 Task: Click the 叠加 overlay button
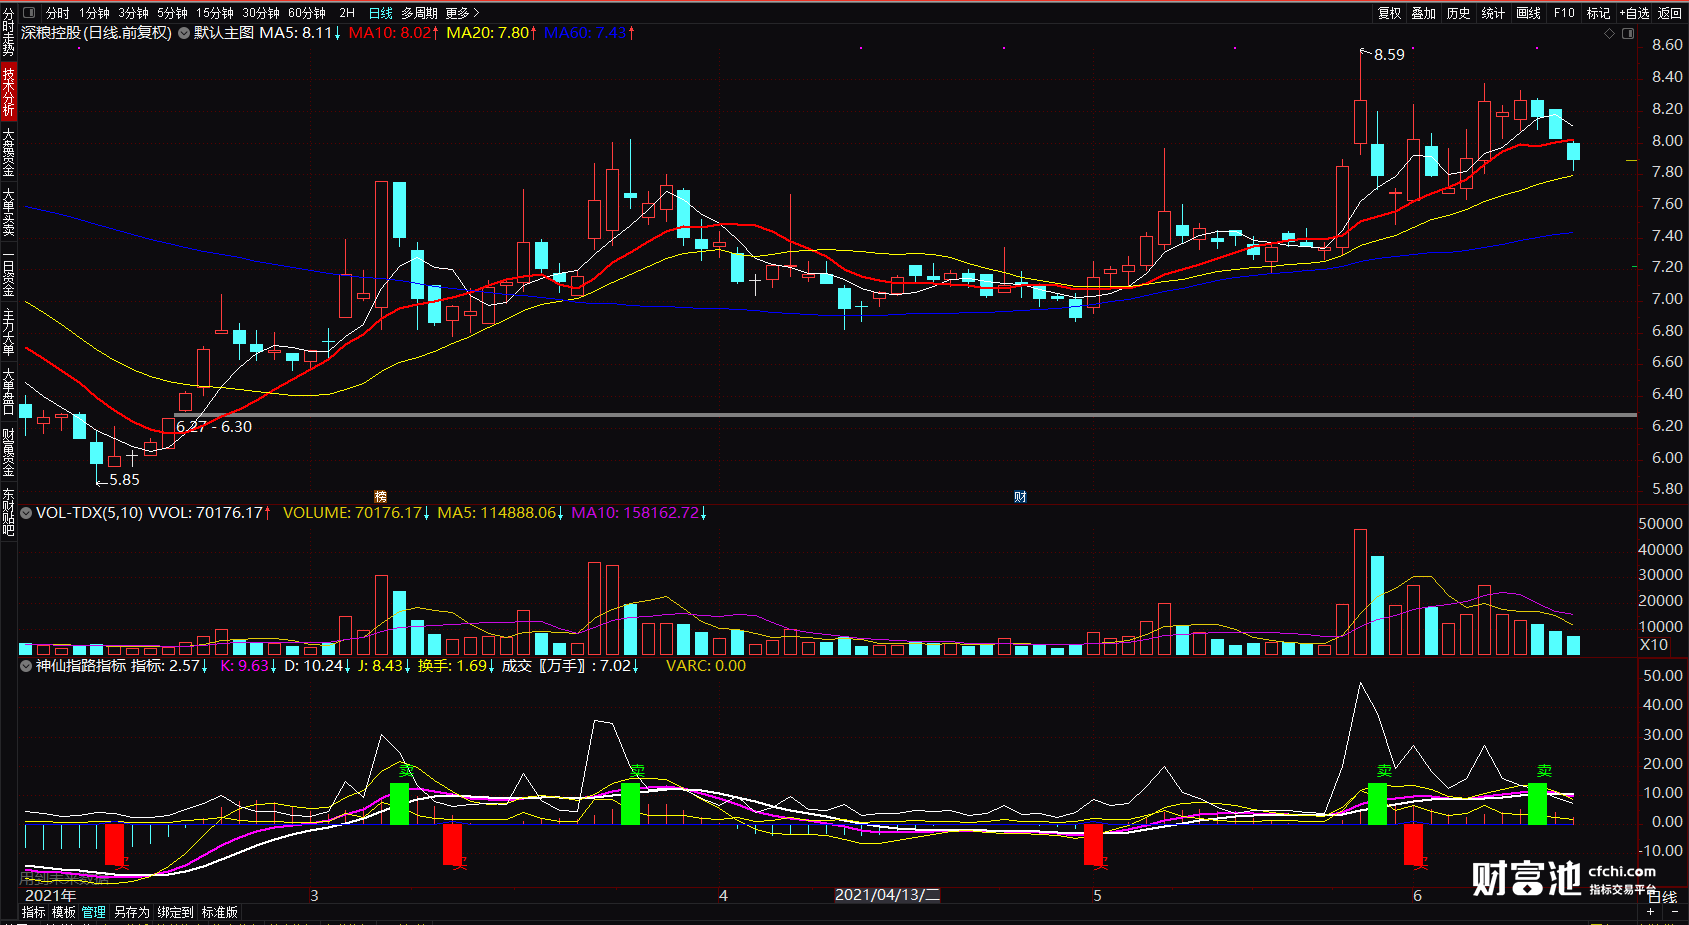(x=1424, y=13)
